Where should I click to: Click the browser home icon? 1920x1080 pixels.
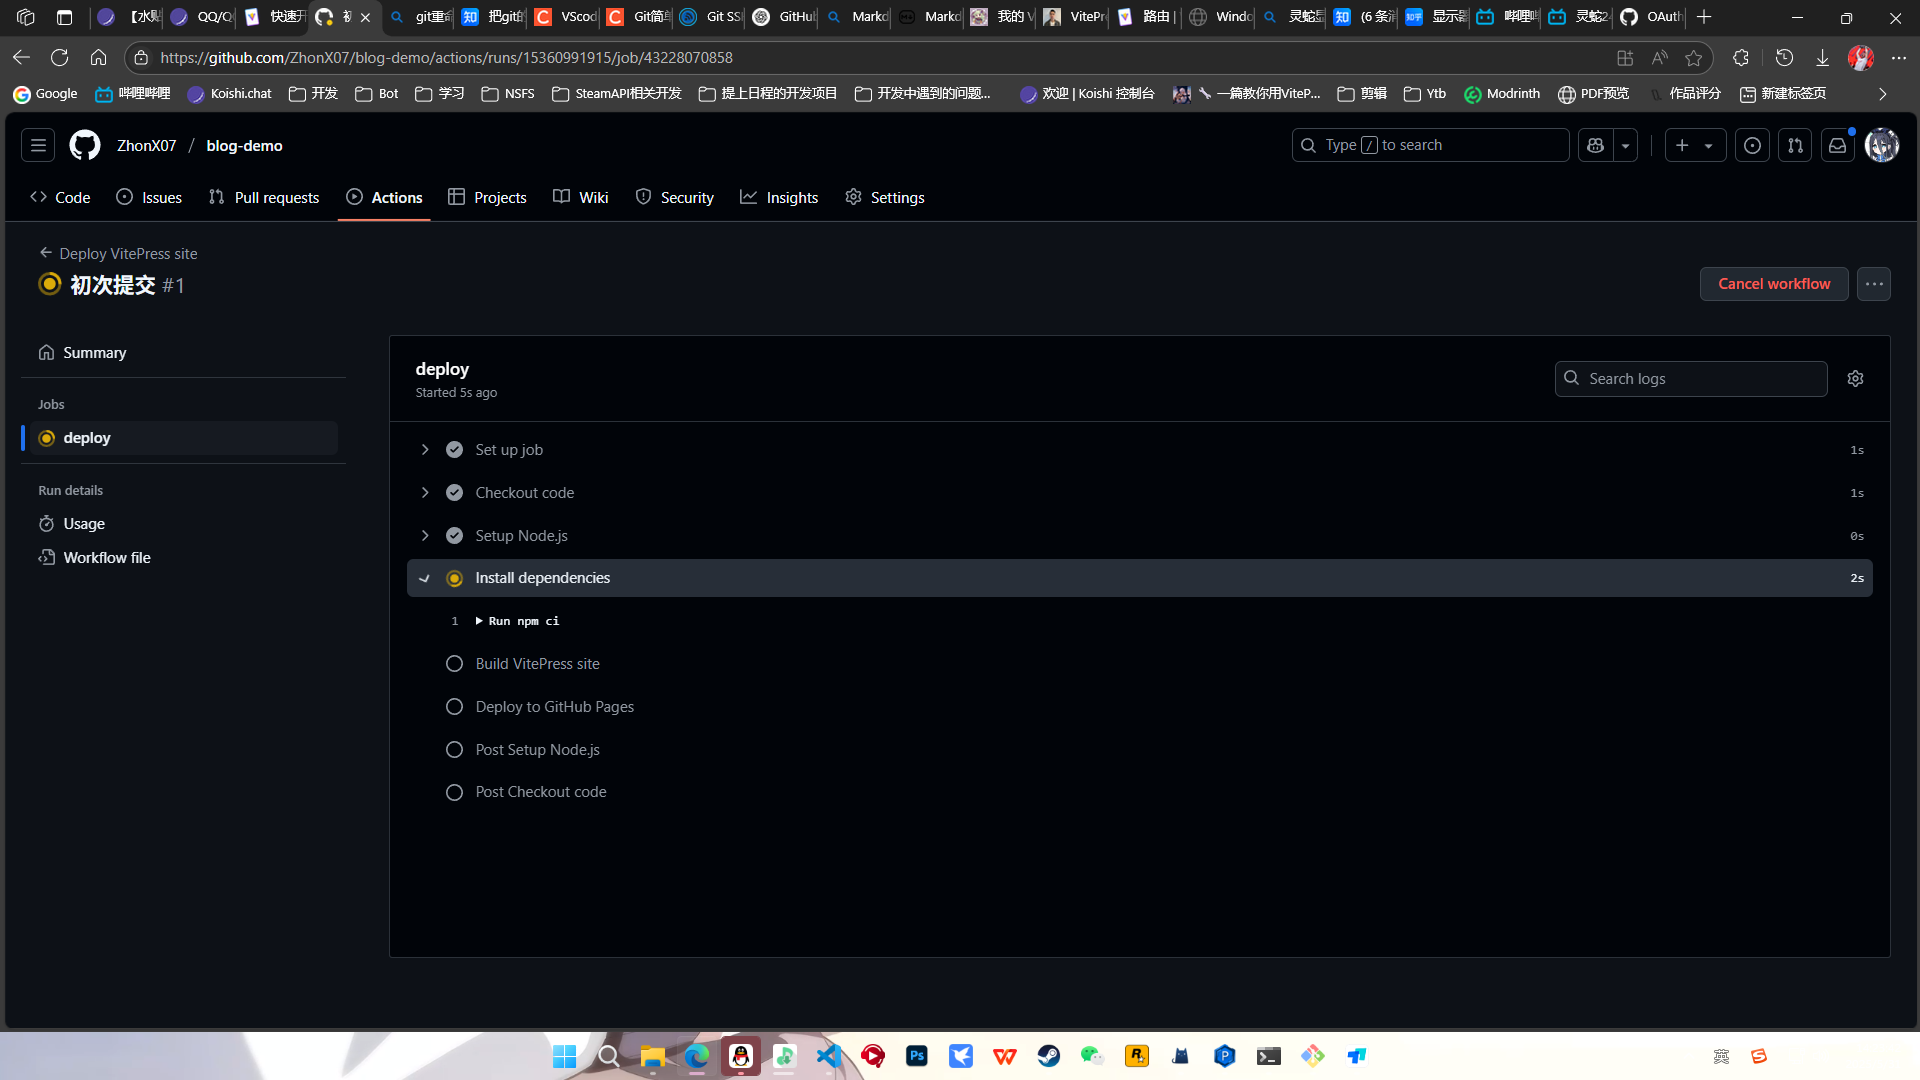[x=98, y=58]
